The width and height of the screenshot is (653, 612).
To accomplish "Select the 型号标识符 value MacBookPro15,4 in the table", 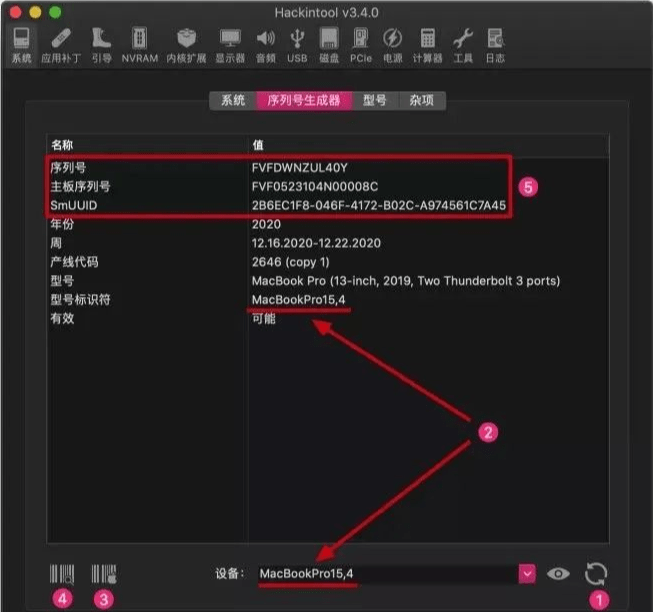I will [x=298, y=300].
